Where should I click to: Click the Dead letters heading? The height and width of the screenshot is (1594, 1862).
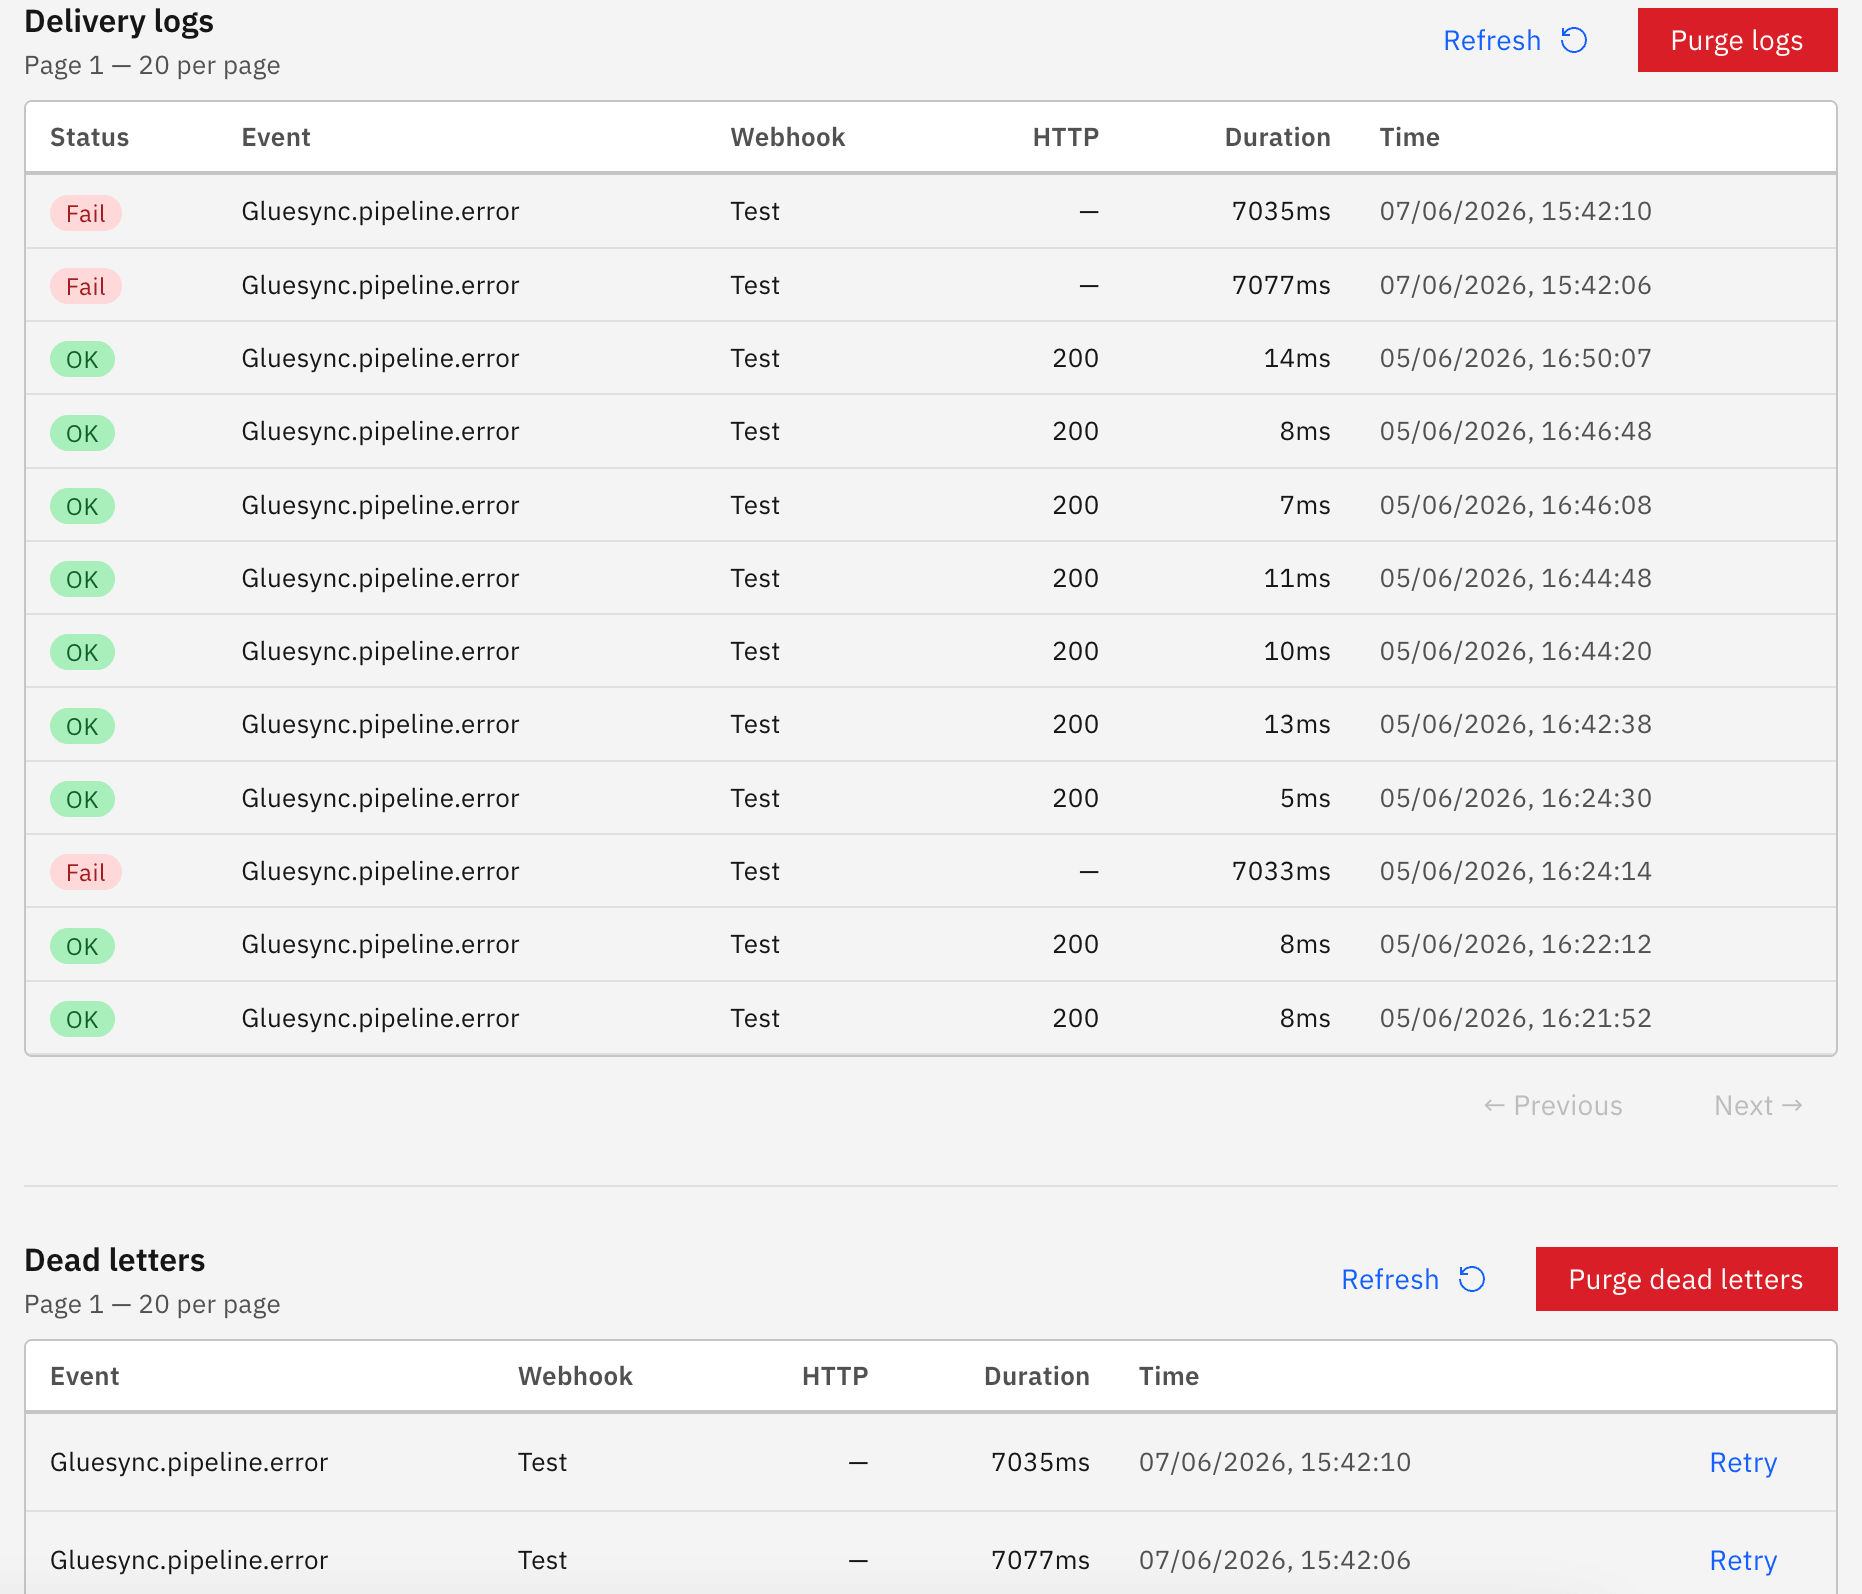coord(115,1260)
